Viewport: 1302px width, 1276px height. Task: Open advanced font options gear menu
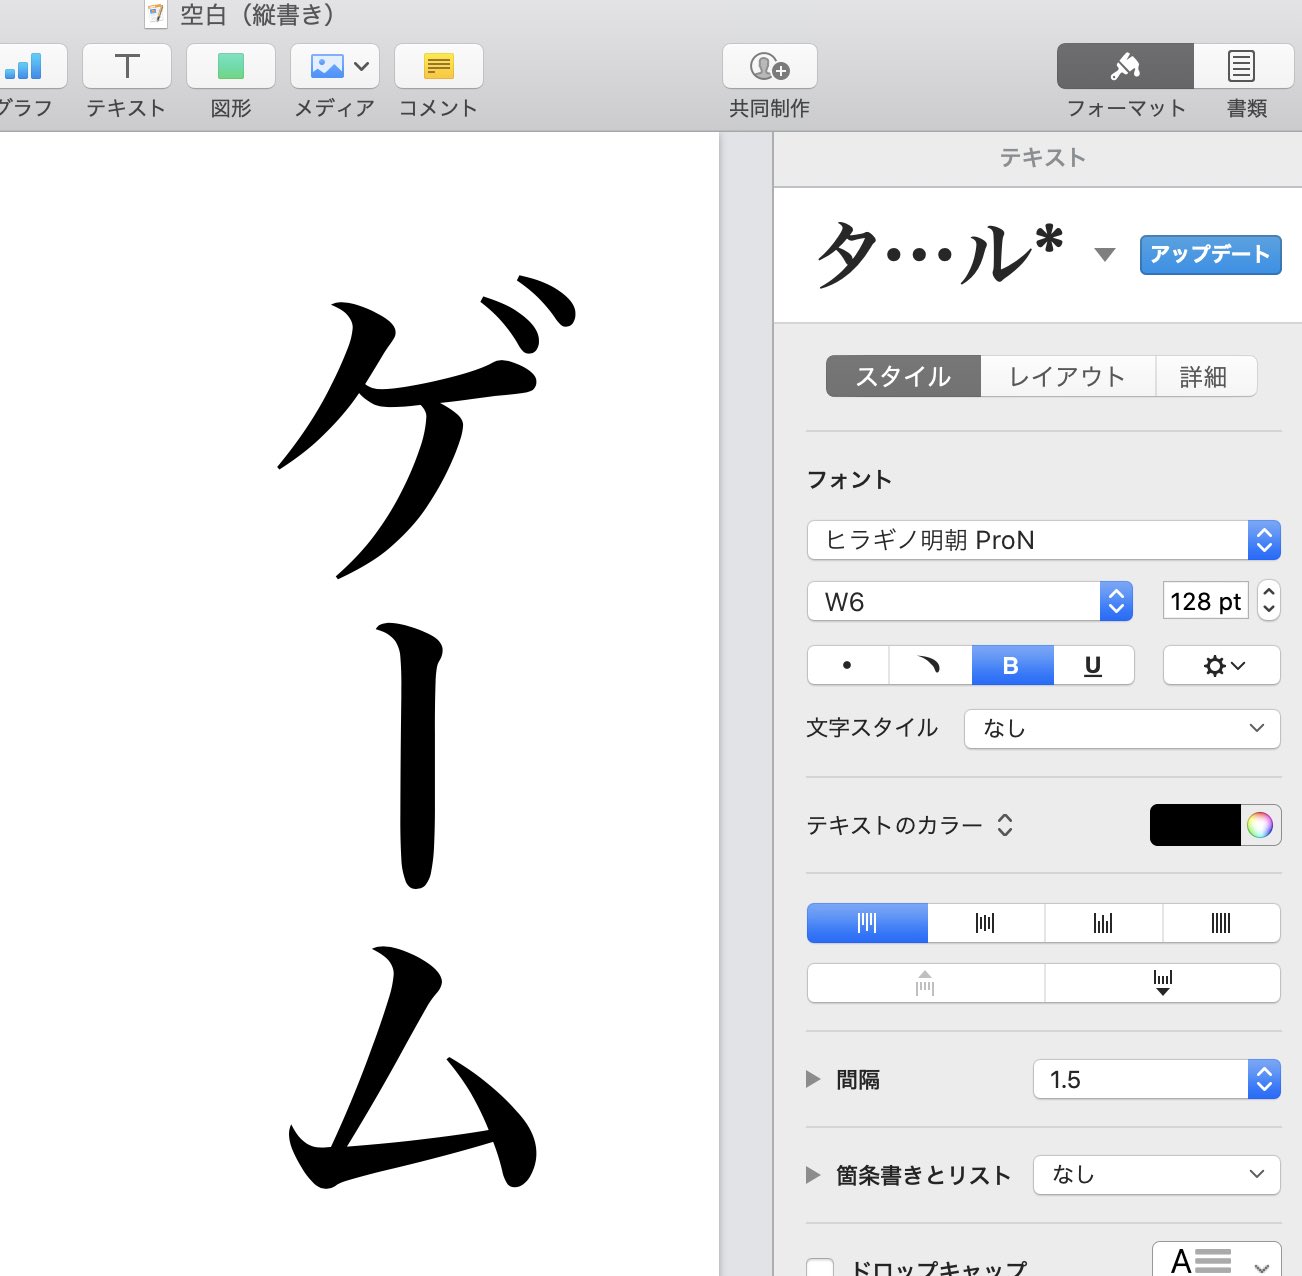tap(1222, 665)
